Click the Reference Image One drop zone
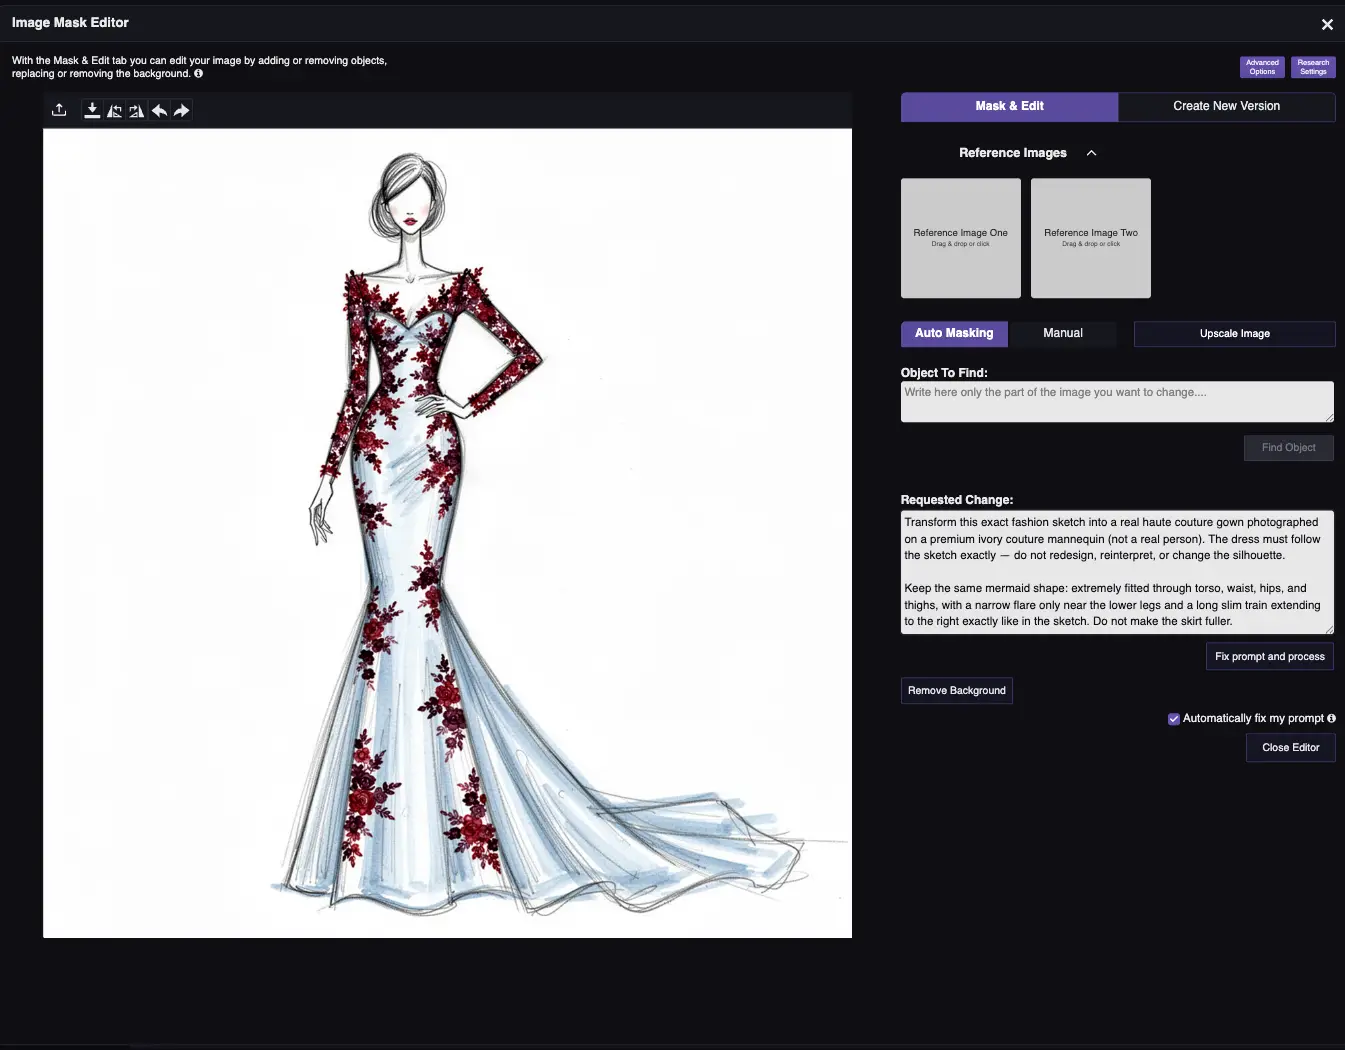 click(x=960, y=238)
